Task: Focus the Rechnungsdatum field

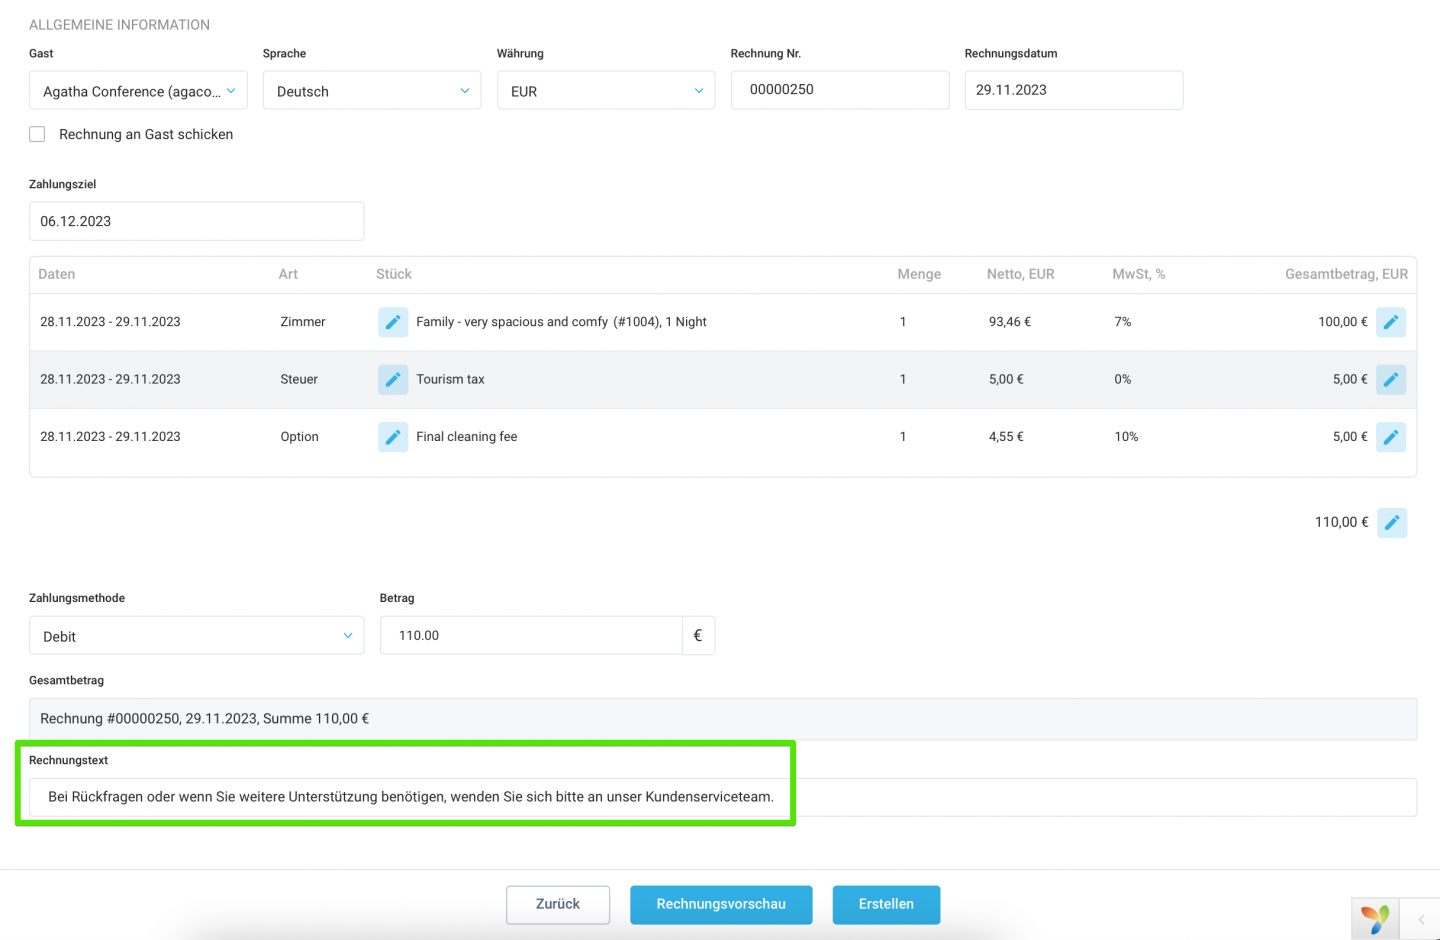Action: pyautogui.click(x=1074, y=90)
